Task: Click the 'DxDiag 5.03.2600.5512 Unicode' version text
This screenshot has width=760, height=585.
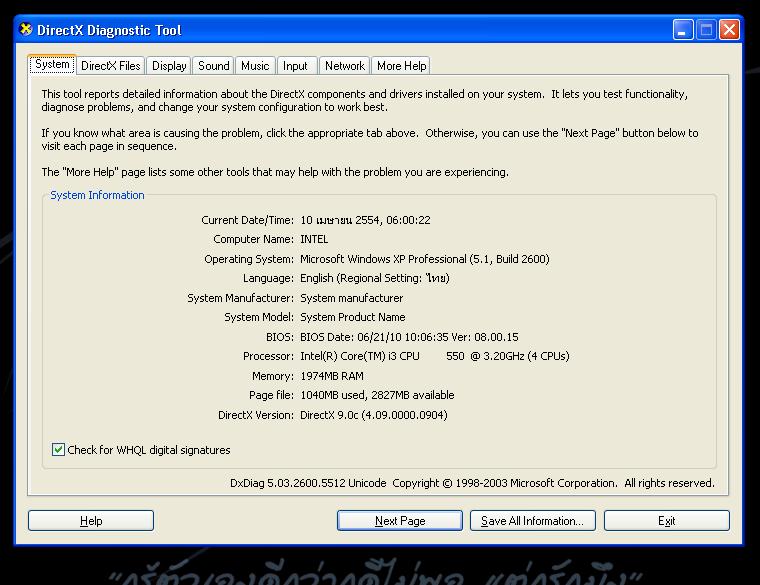Action: coord(308,483)
